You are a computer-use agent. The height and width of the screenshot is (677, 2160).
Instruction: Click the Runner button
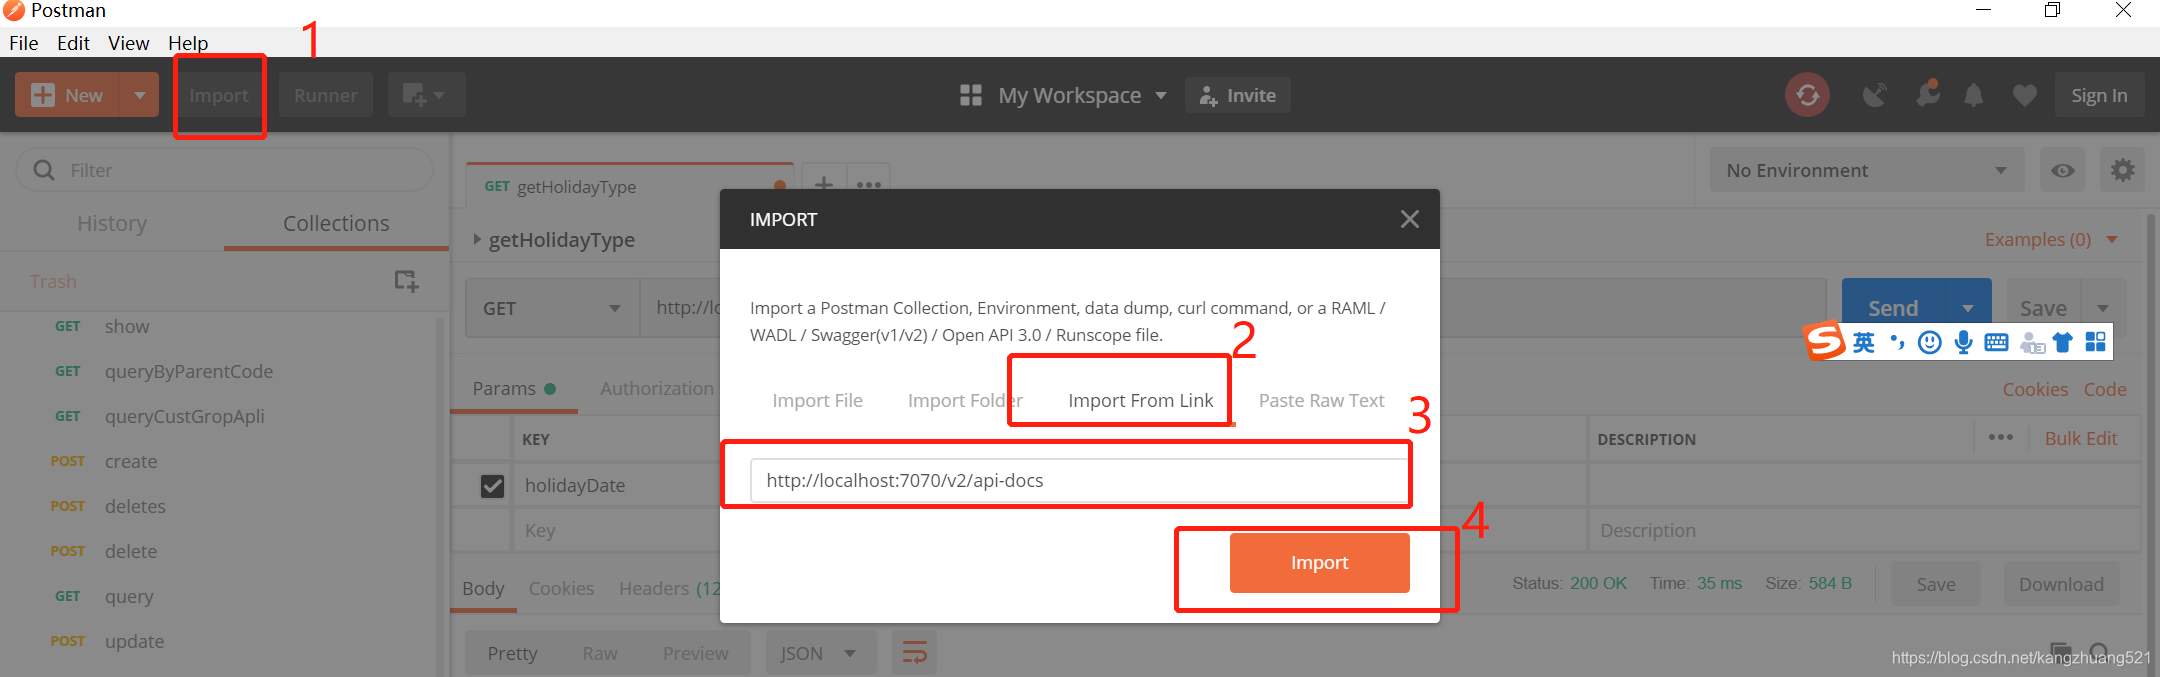[325, 95]
